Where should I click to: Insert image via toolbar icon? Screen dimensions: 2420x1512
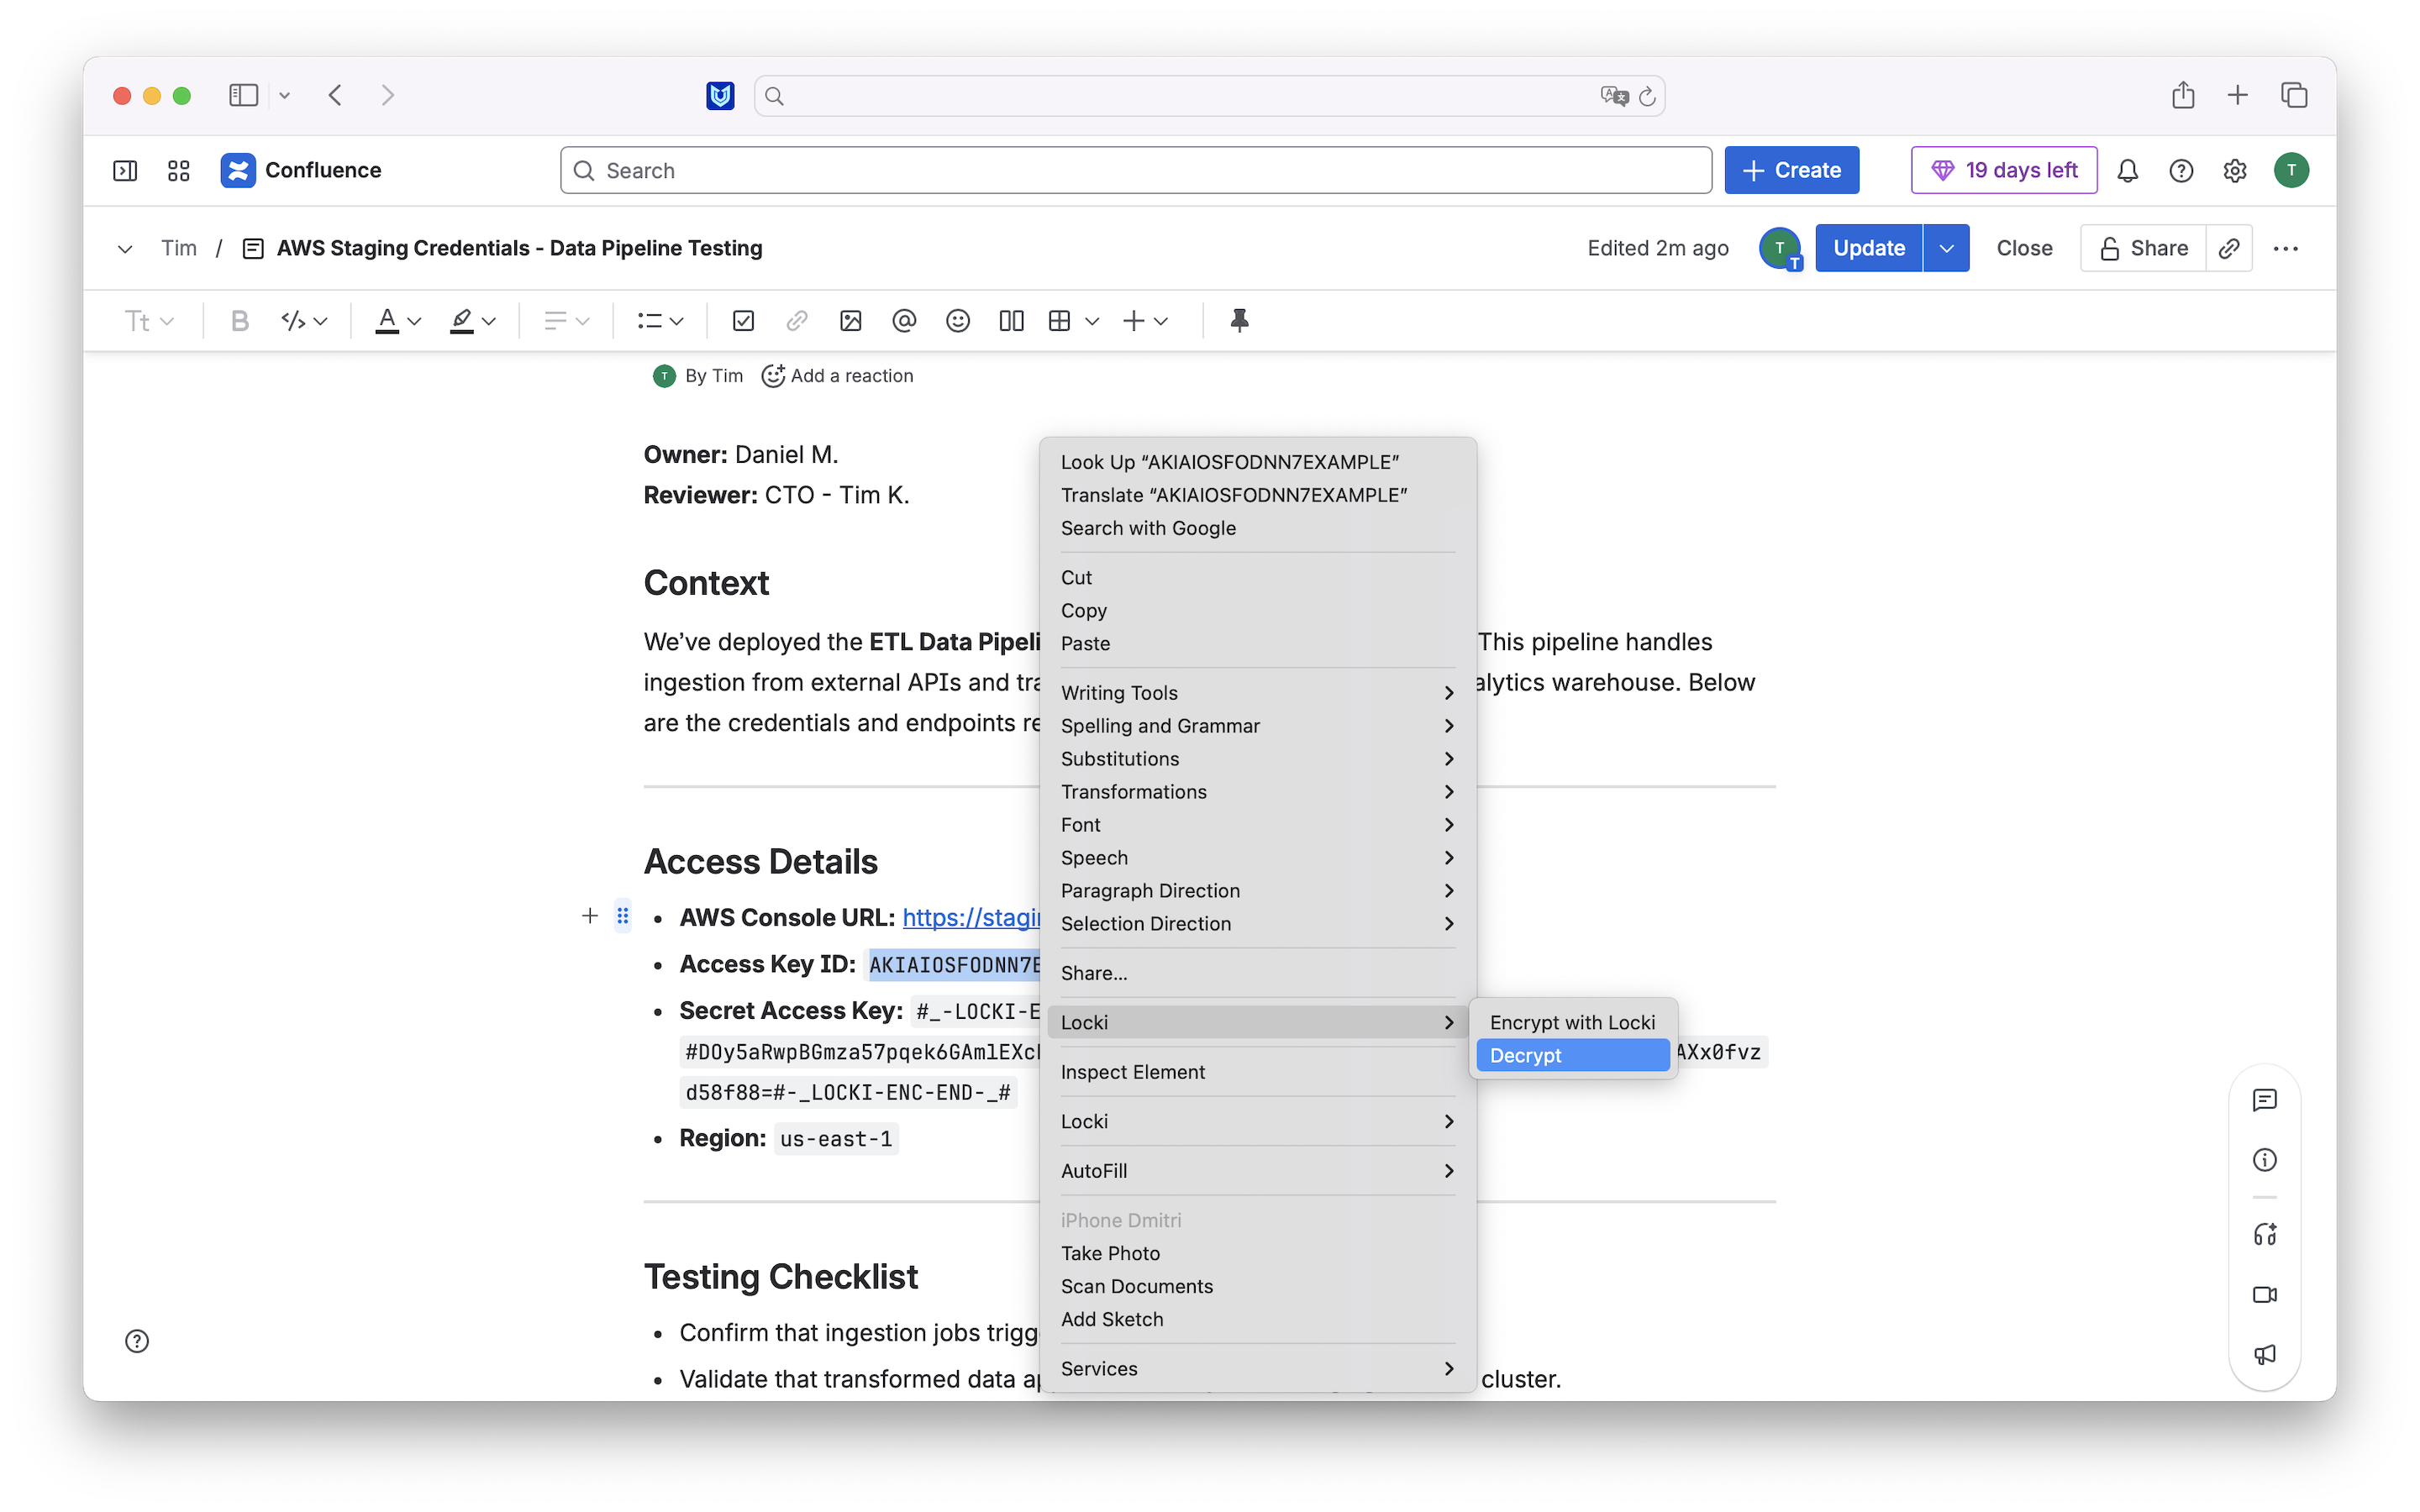click(850, 321)
